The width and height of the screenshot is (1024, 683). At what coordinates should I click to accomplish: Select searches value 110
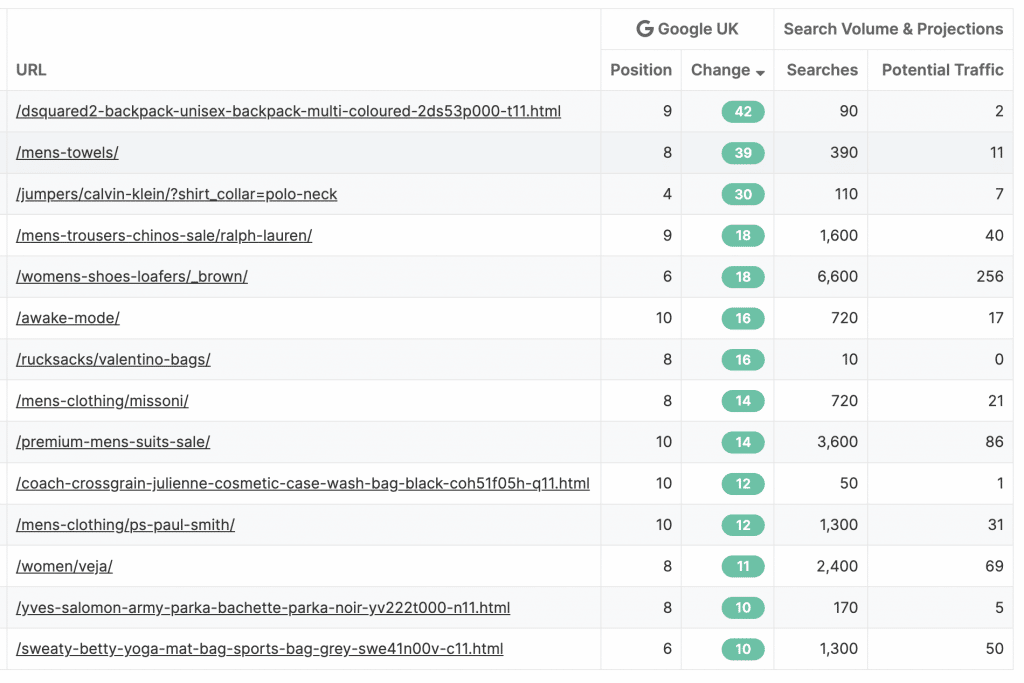point(846,194)
